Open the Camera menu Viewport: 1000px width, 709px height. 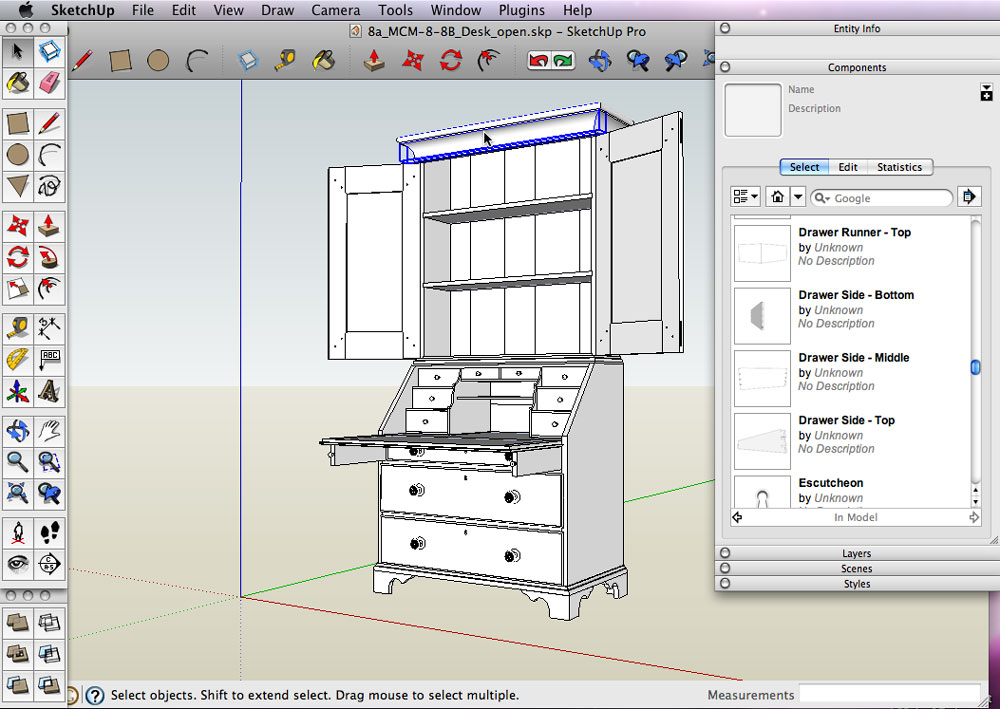(335, 10)
